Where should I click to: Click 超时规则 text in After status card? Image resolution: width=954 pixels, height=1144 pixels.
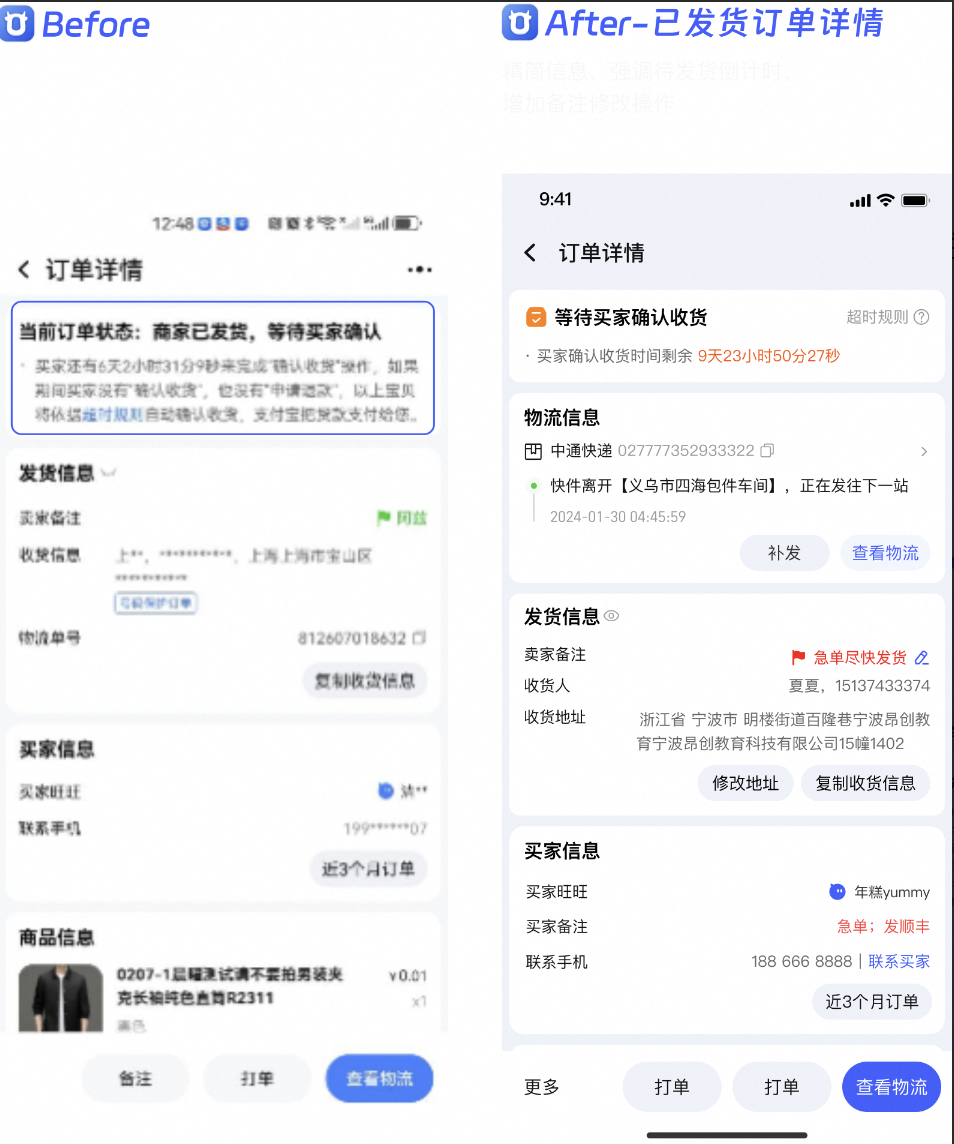coord(877,317)
